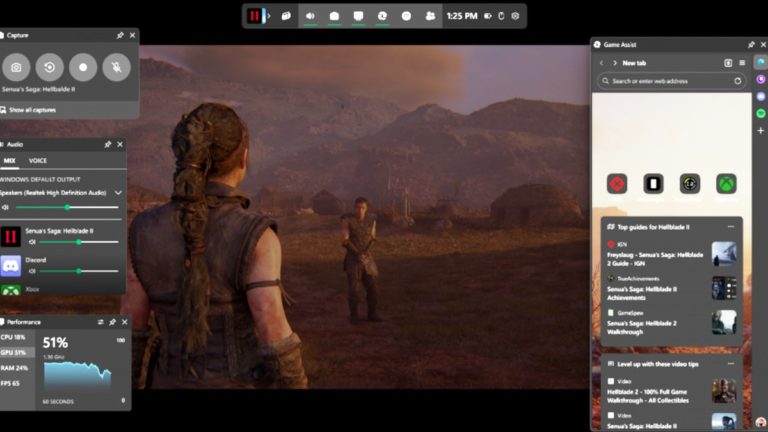
Task: Open the Discord sidebar icon in Game Assist
Action: coord(761,96)
